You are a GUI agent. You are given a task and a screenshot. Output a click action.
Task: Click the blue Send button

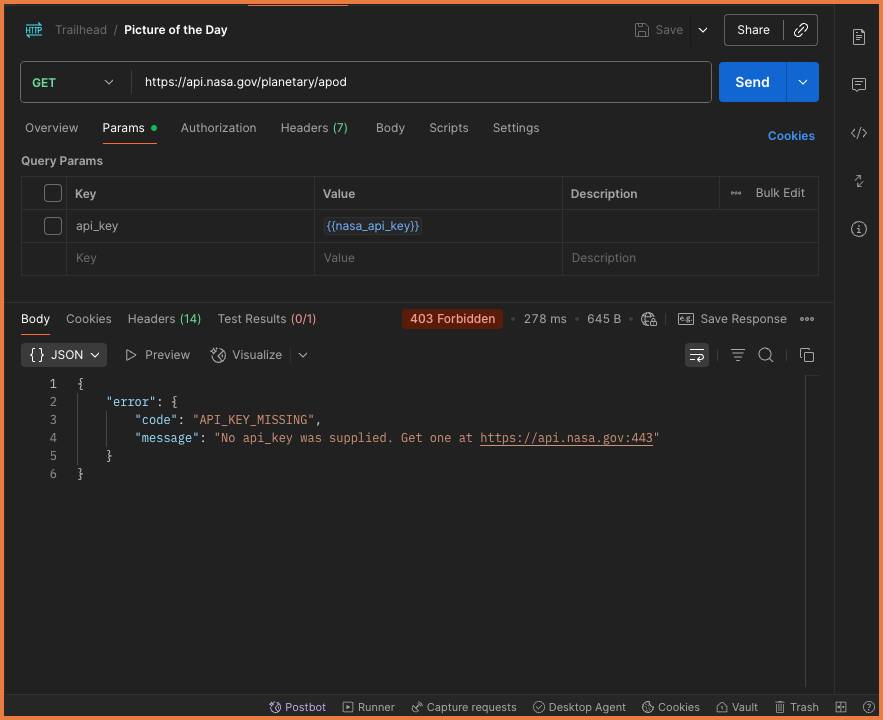pyautogui.click(x=752, y=82)
